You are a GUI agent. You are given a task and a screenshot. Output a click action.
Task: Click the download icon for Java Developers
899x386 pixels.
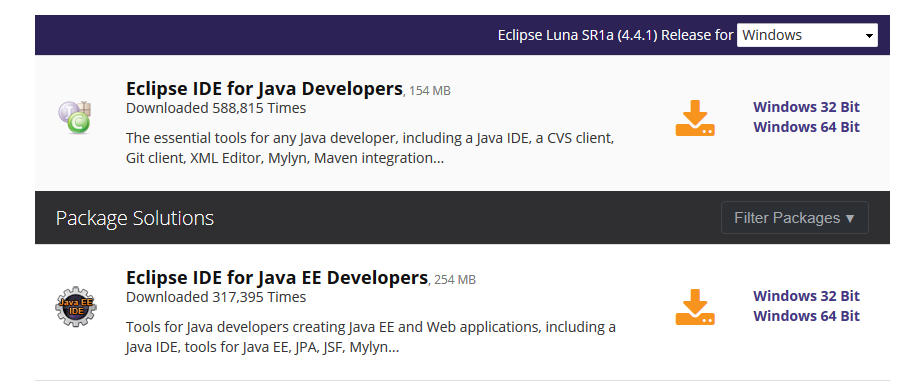(695, 118)
